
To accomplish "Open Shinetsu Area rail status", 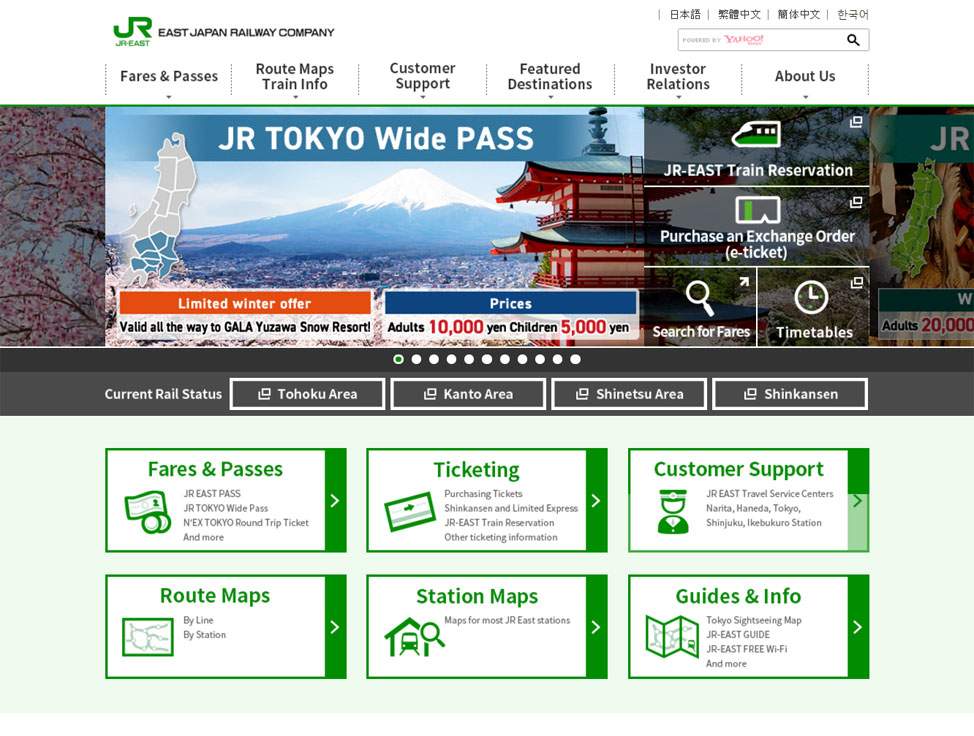I will click(x=629, y=394).
